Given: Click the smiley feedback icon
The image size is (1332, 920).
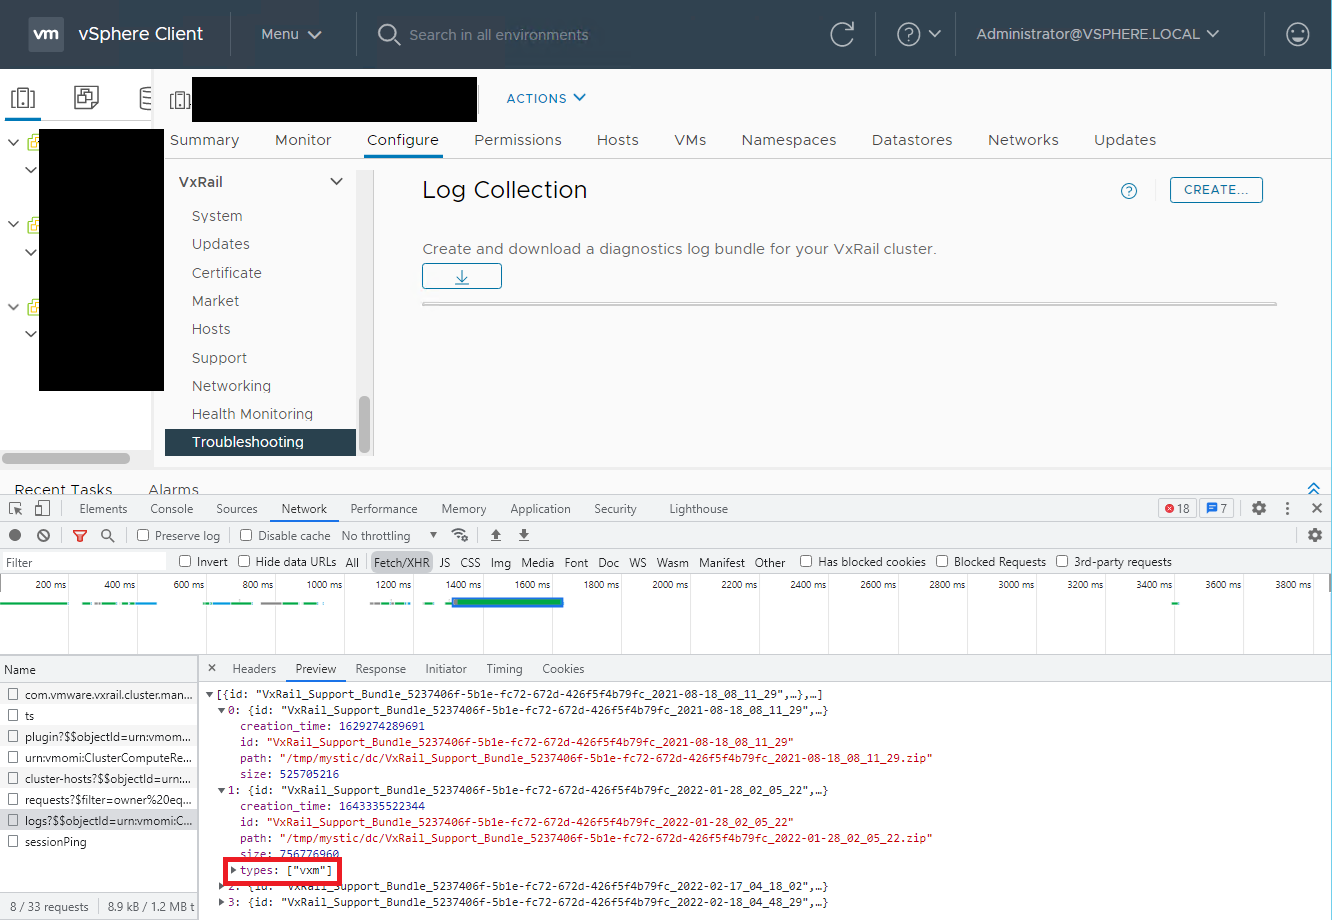Looking at the screenshot, I should (1298, 34).
